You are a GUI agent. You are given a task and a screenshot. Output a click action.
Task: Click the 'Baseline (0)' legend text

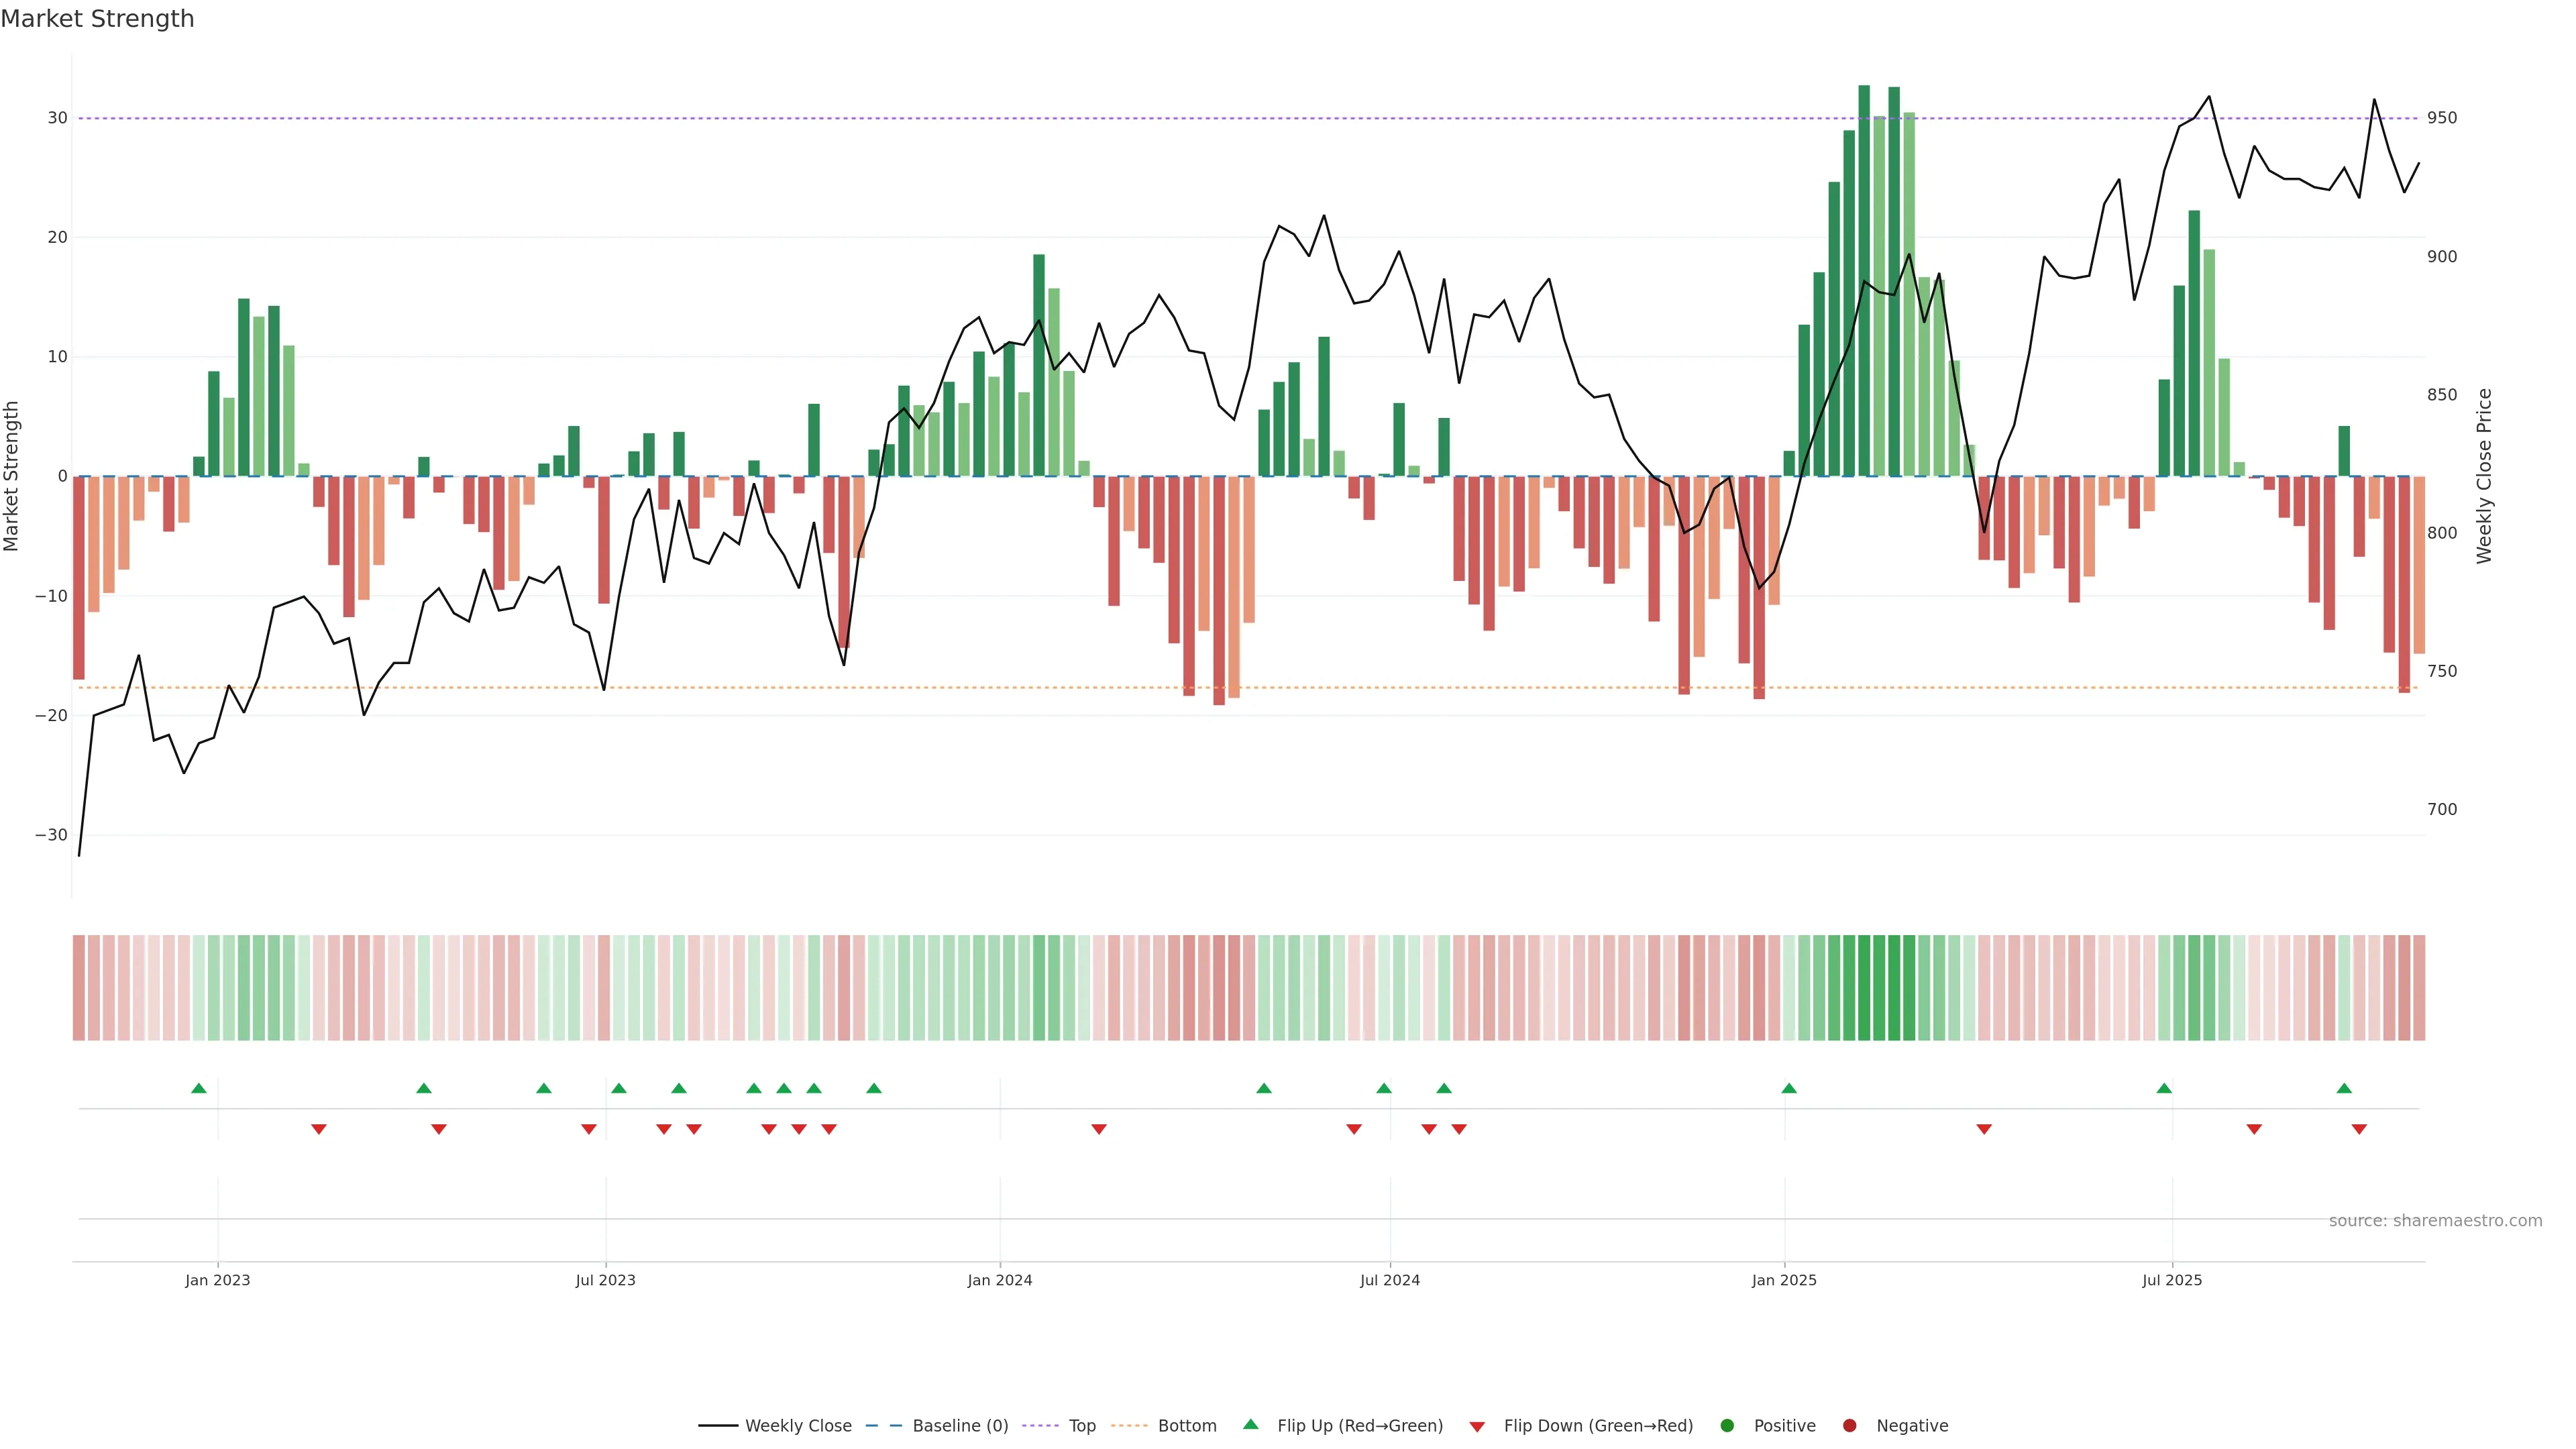click(x=960, y=1426)
